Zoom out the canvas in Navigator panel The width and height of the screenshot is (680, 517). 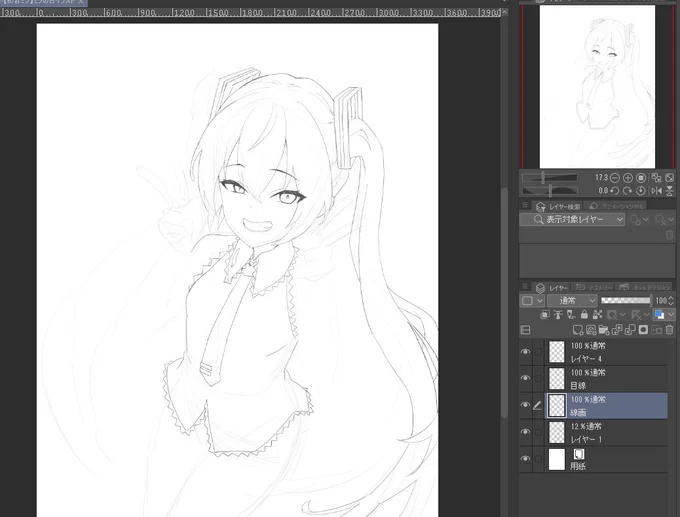(615, 178)
